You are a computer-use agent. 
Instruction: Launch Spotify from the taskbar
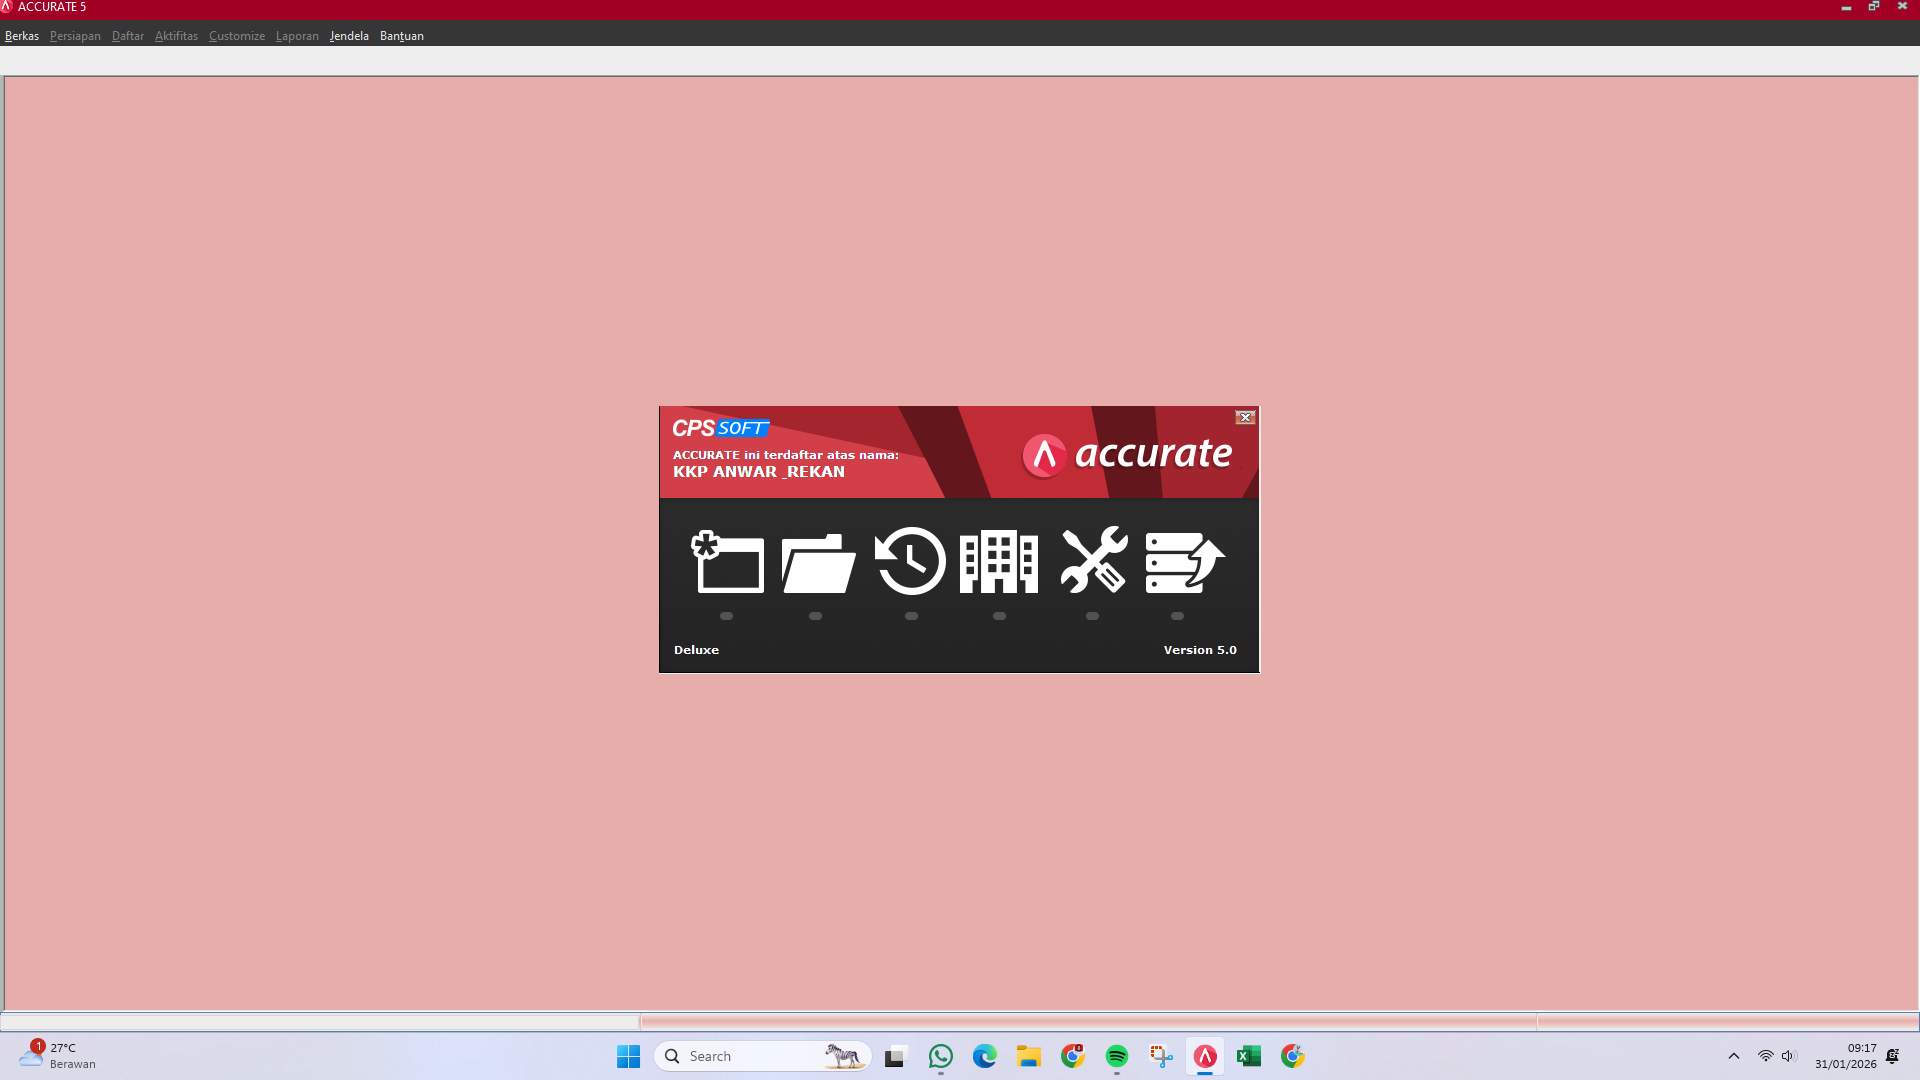pyautogui.click(x=1117, y=1055)
